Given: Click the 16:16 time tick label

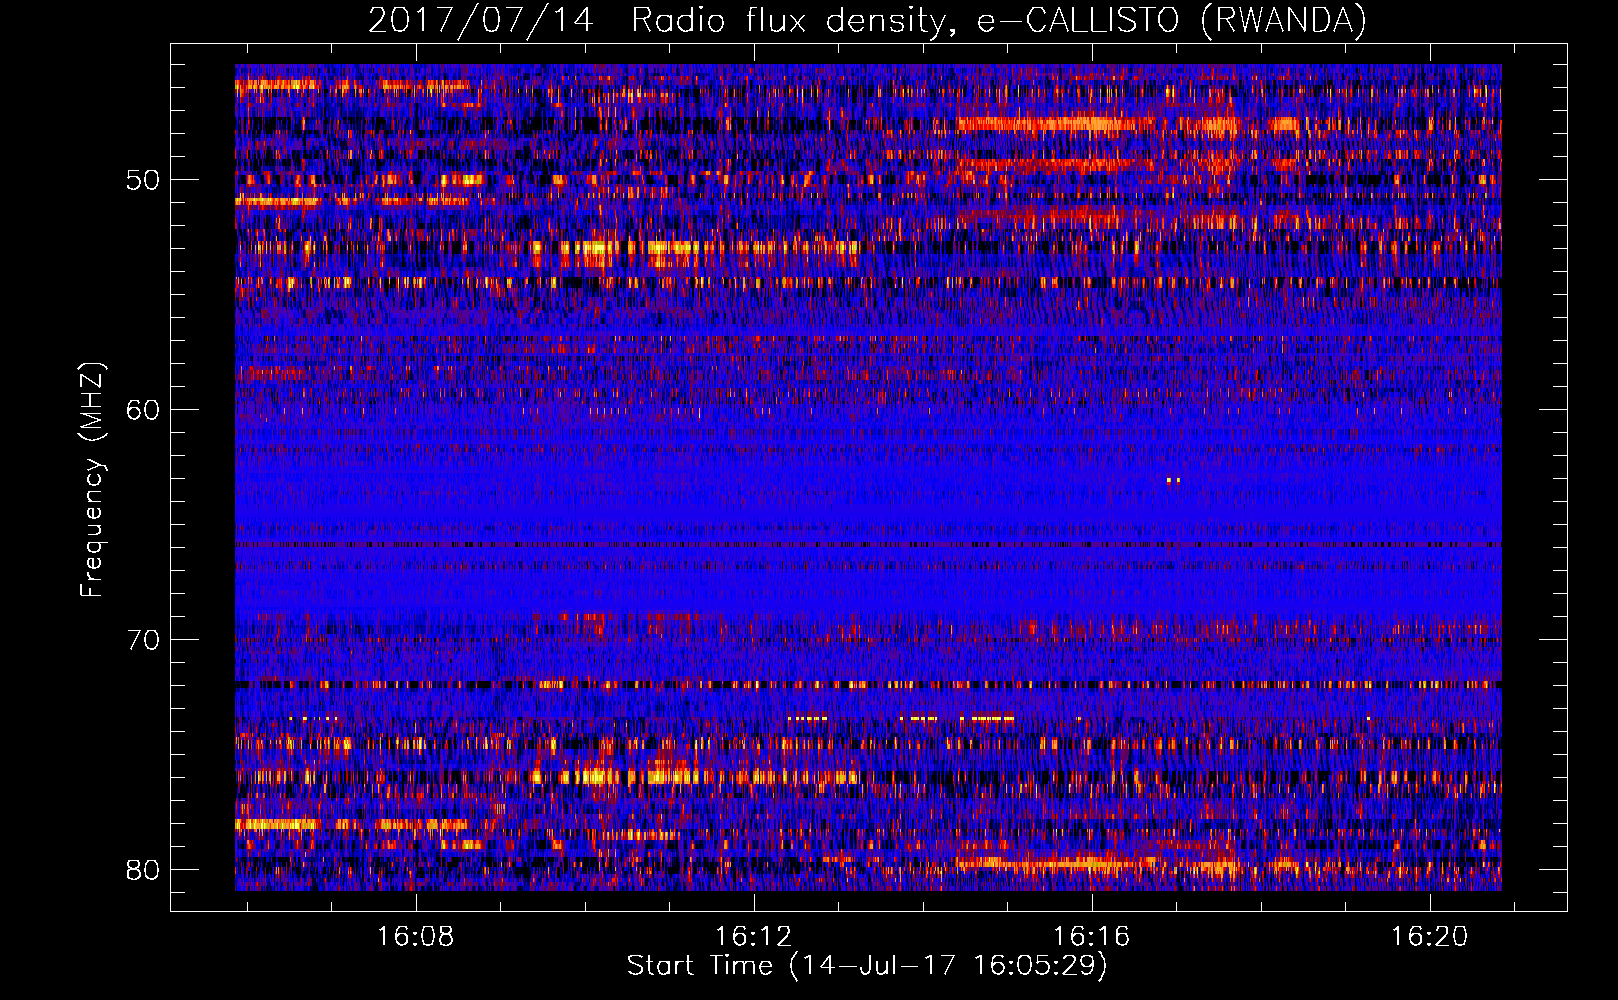Looking at the screenshot, I should (x=1092, y=937).
